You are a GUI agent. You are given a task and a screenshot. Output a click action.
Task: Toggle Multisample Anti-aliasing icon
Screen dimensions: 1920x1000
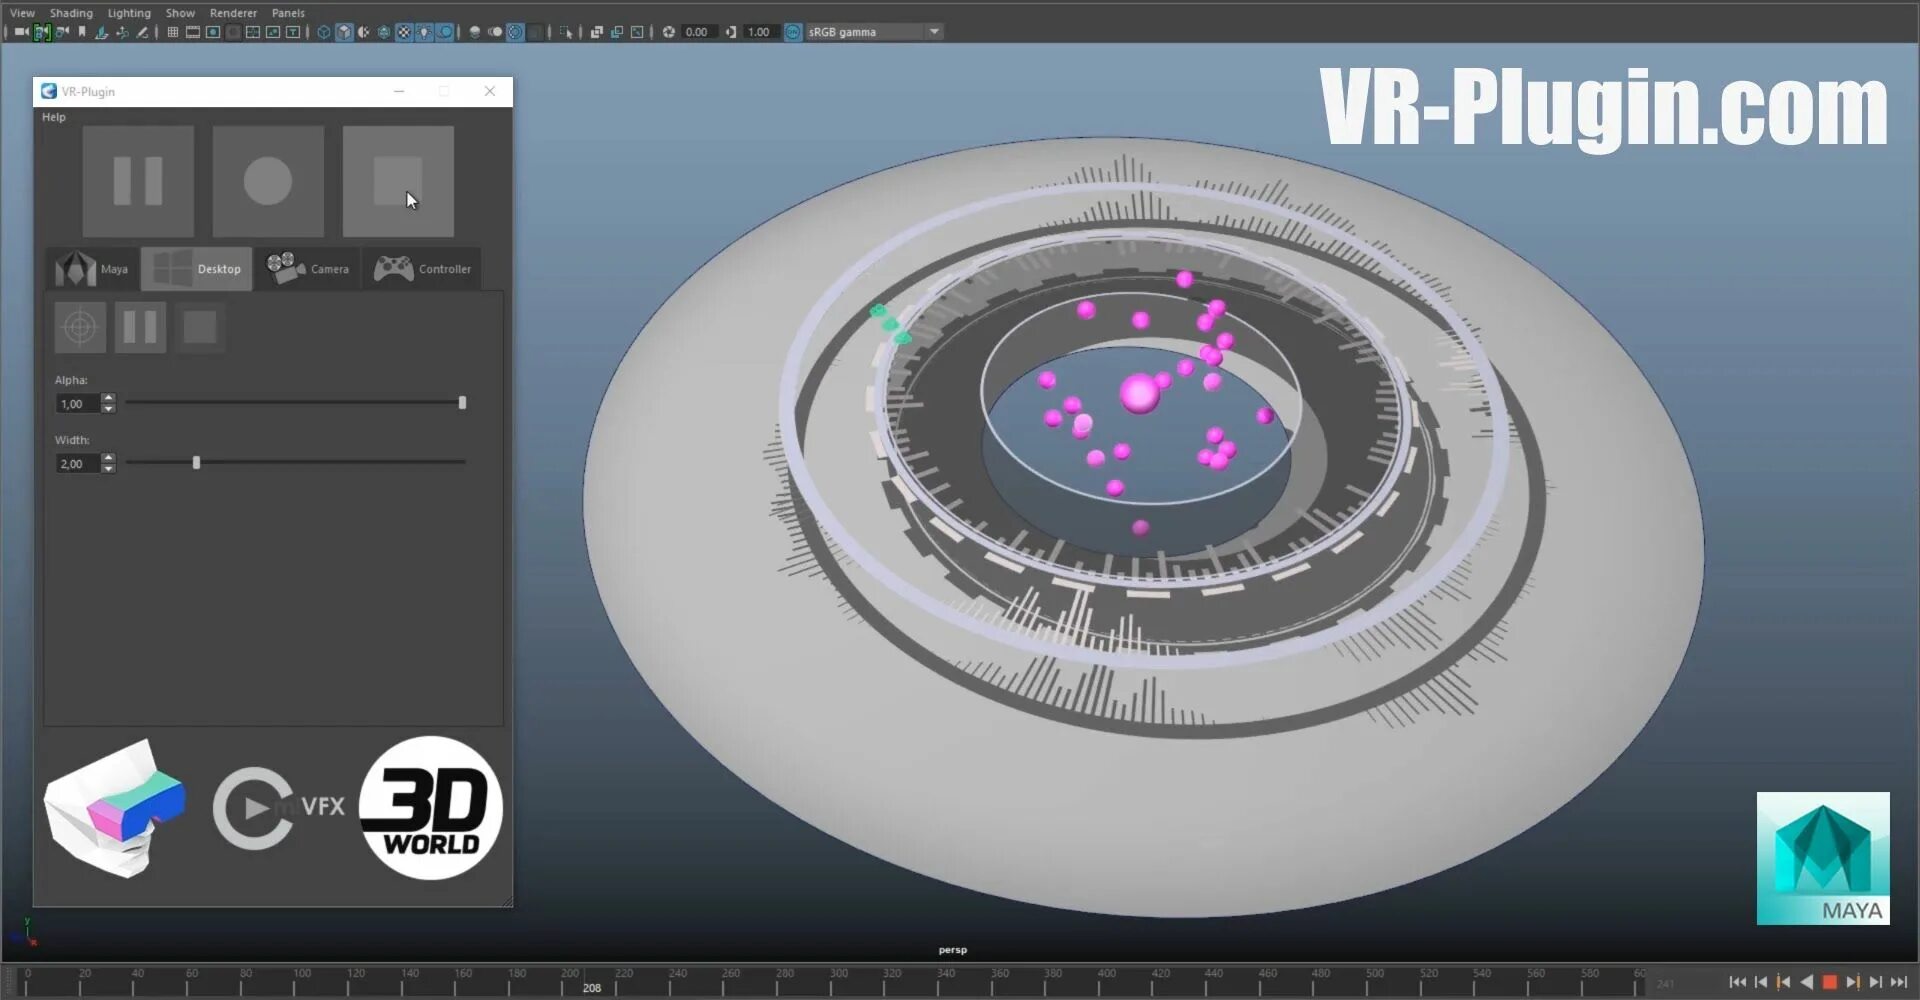click(x=515, y=32)
